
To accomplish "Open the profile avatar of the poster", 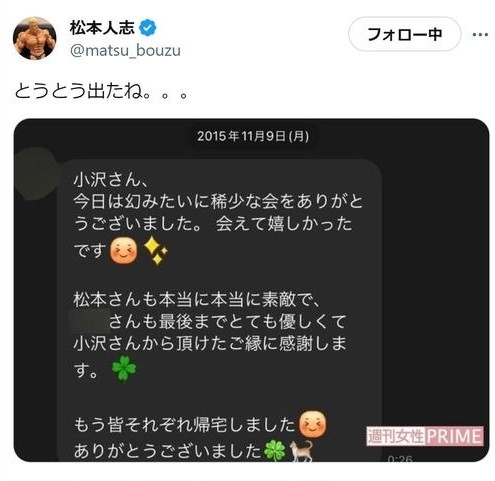I will [34, 38].
